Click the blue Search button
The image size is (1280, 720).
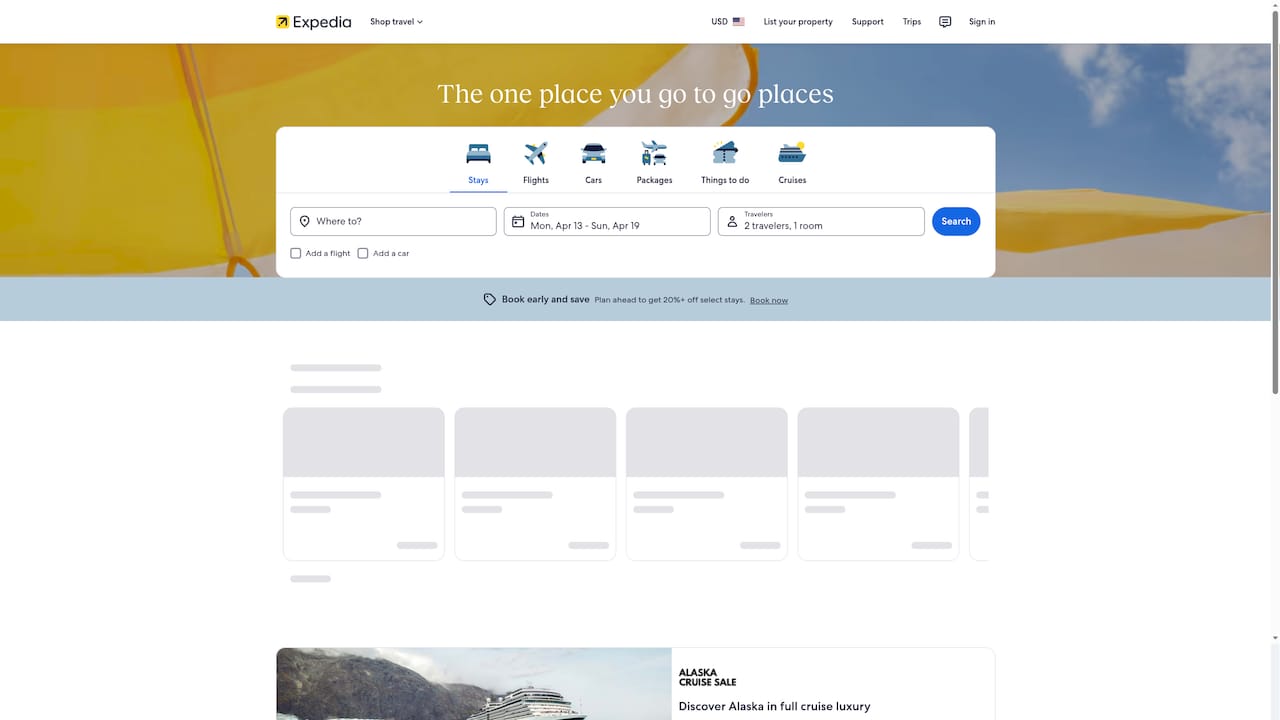click(955, 221)
